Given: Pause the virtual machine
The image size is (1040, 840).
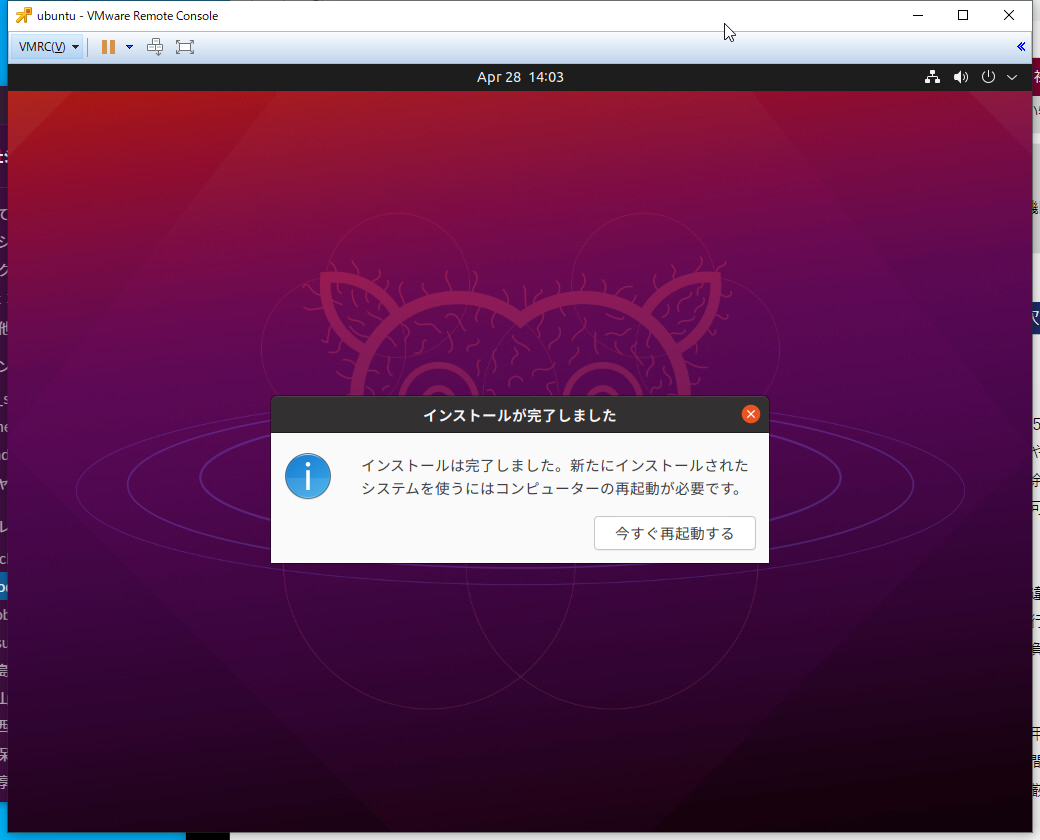Looking at the screenshot, I should point(108,46).
